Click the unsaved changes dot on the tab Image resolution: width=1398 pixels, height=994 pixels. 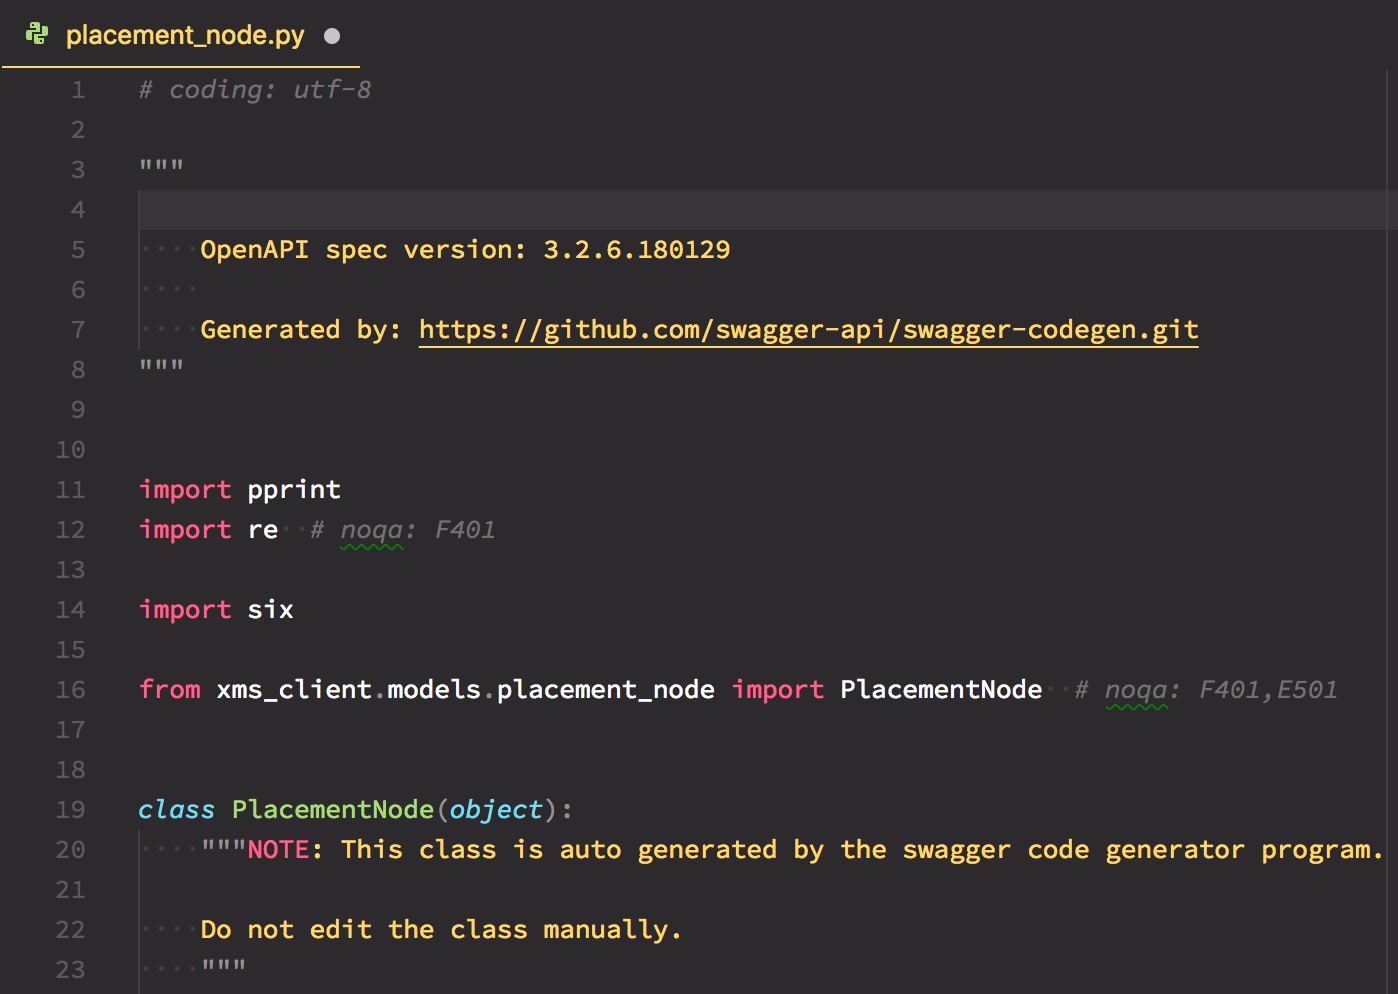[330, 35]
